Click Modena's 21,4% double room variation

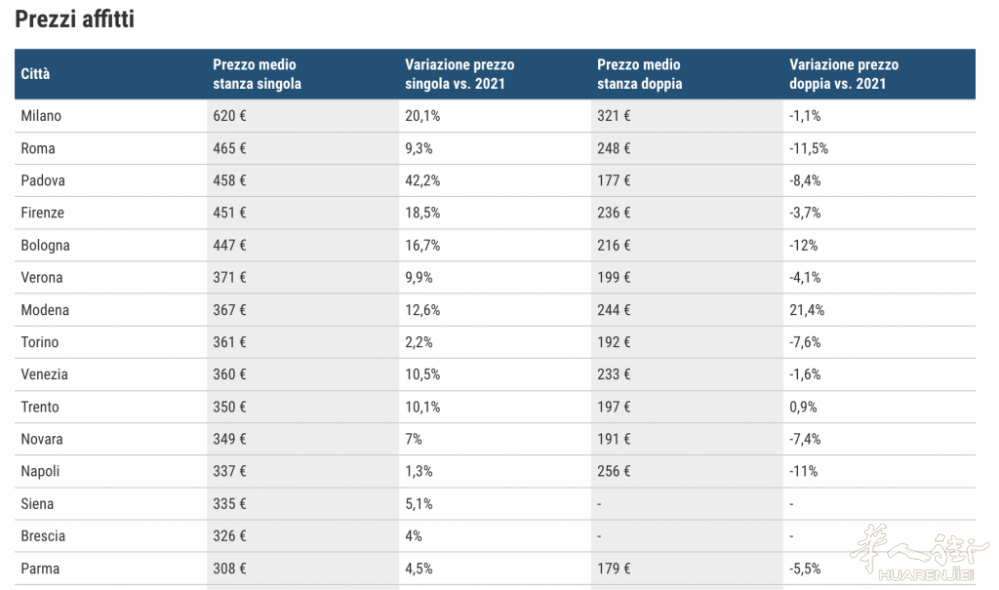click(x=807, y=310)
